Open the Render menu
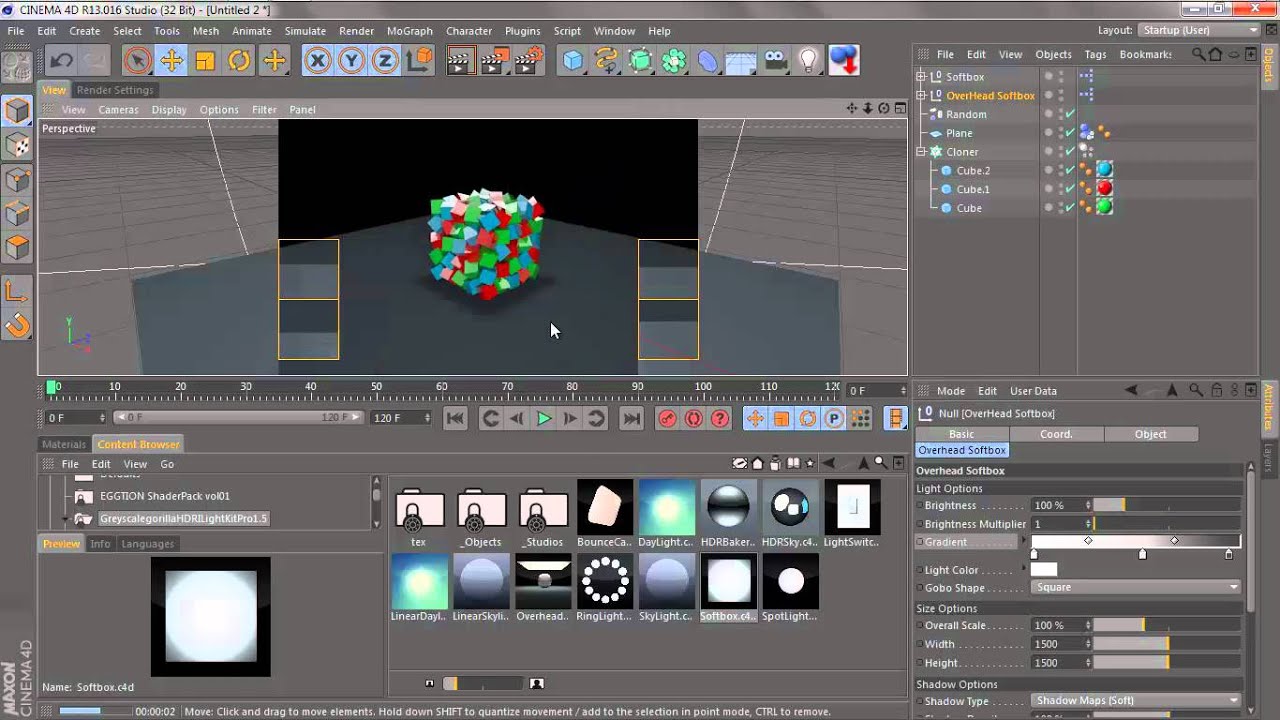 356,31
